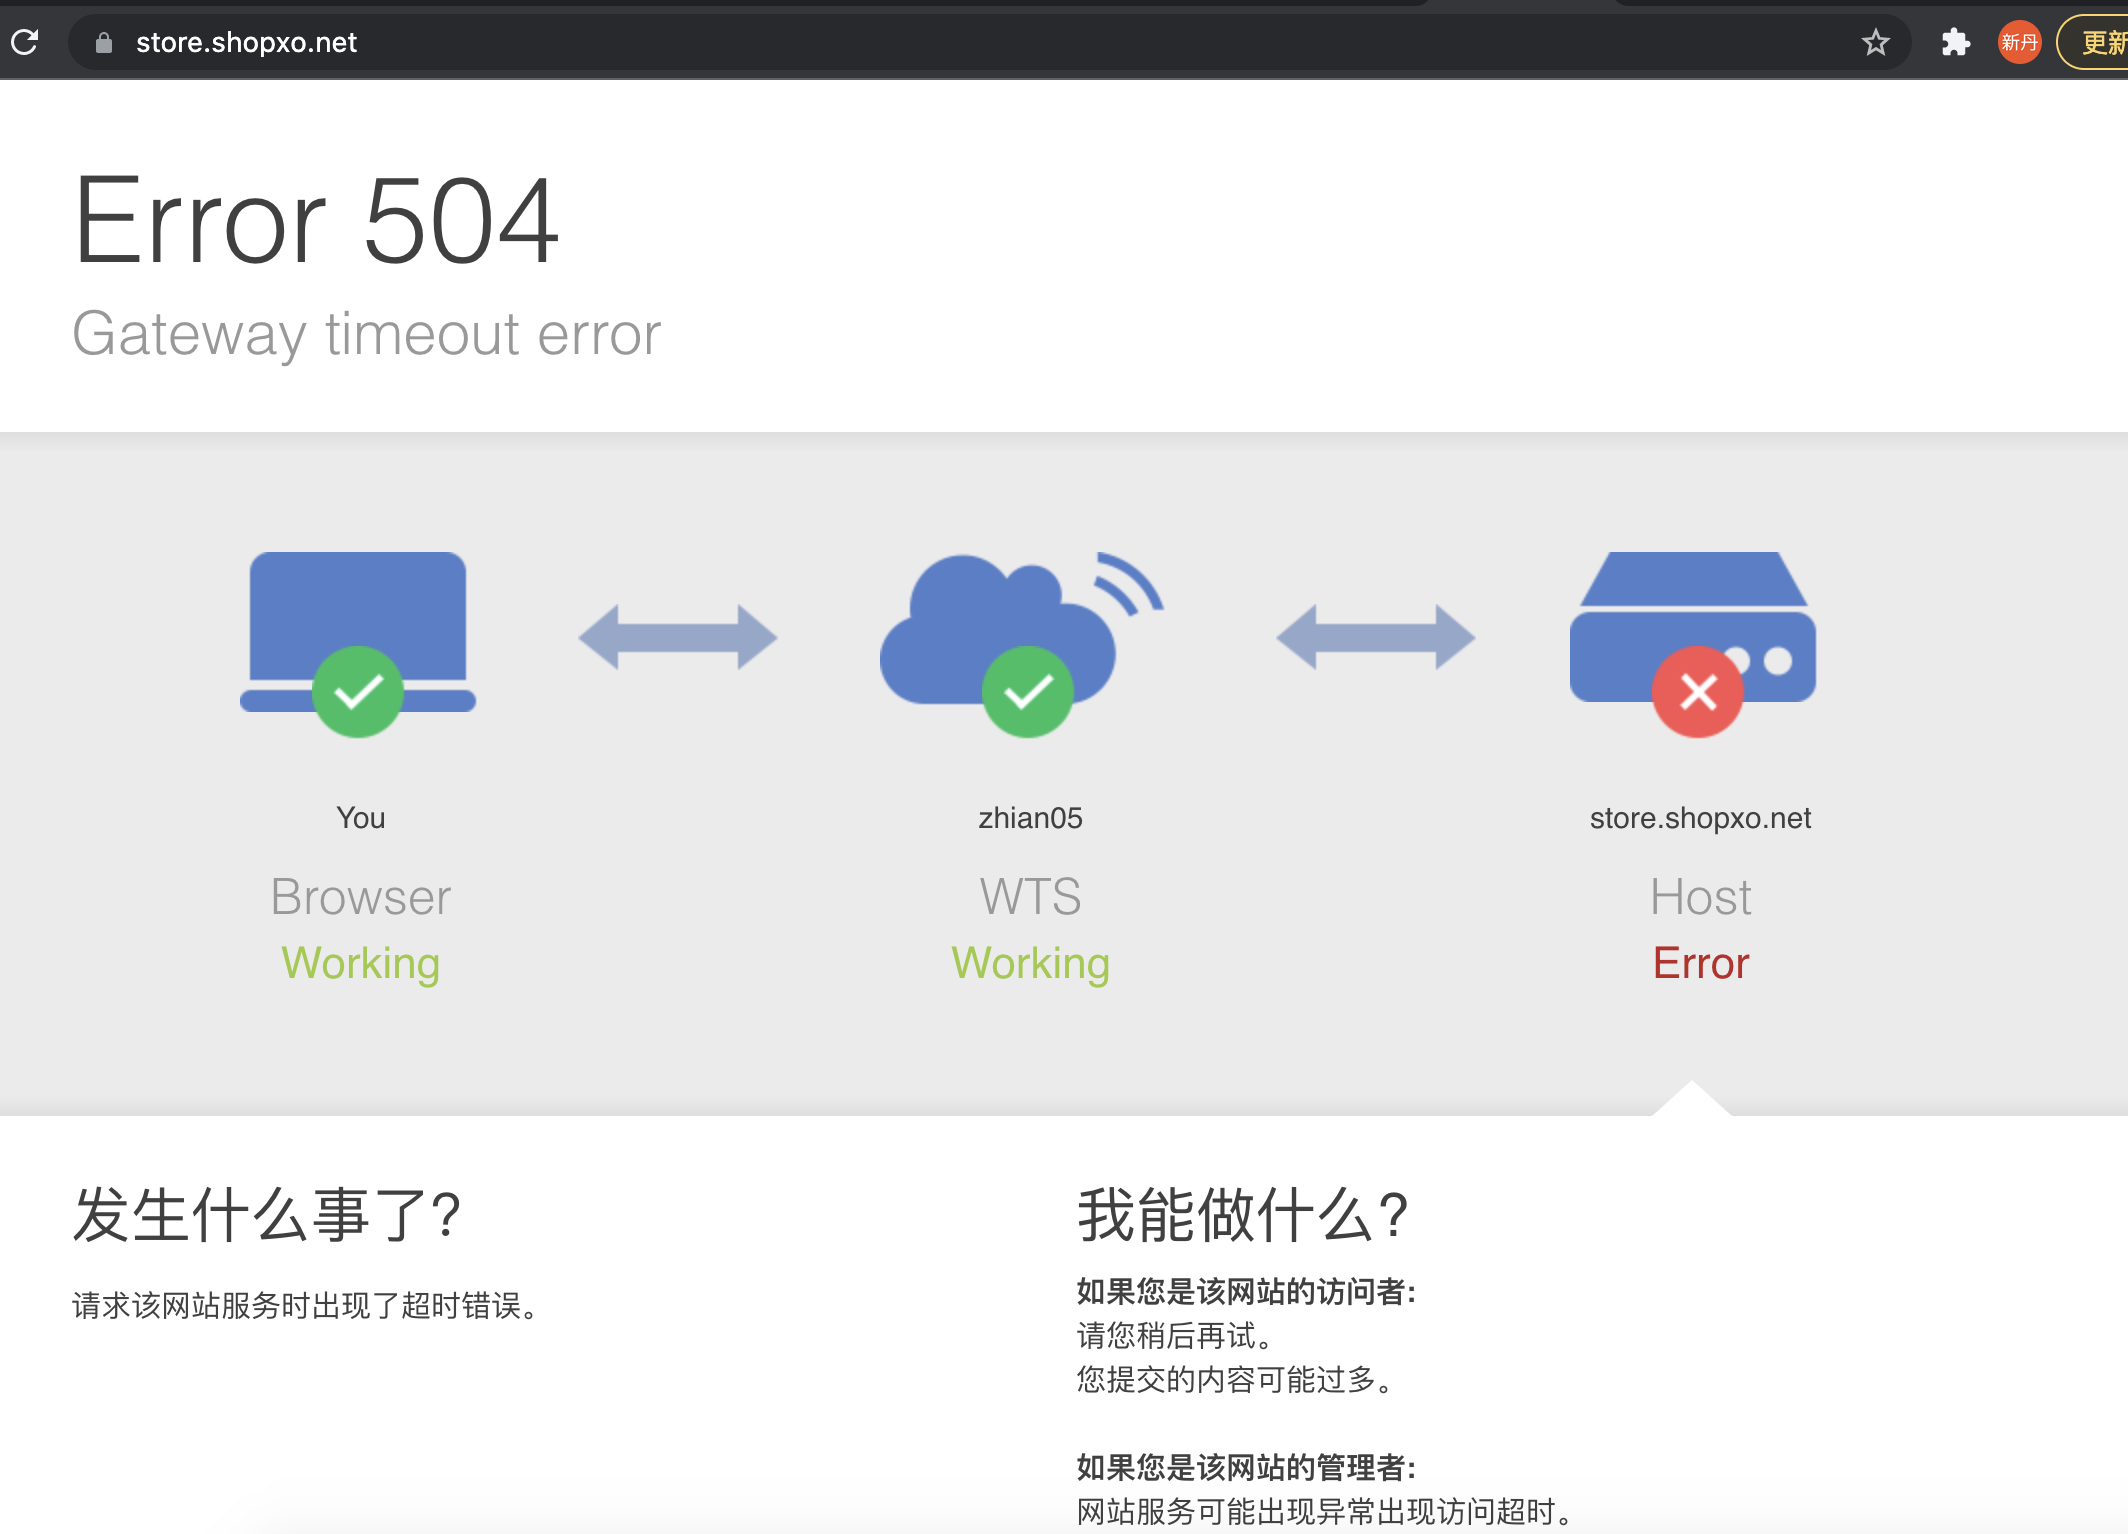Viewport: 2128px width, 1534px height.
Task: Click the yellow-outlined 更新 update button
Action: point(2093,42)
